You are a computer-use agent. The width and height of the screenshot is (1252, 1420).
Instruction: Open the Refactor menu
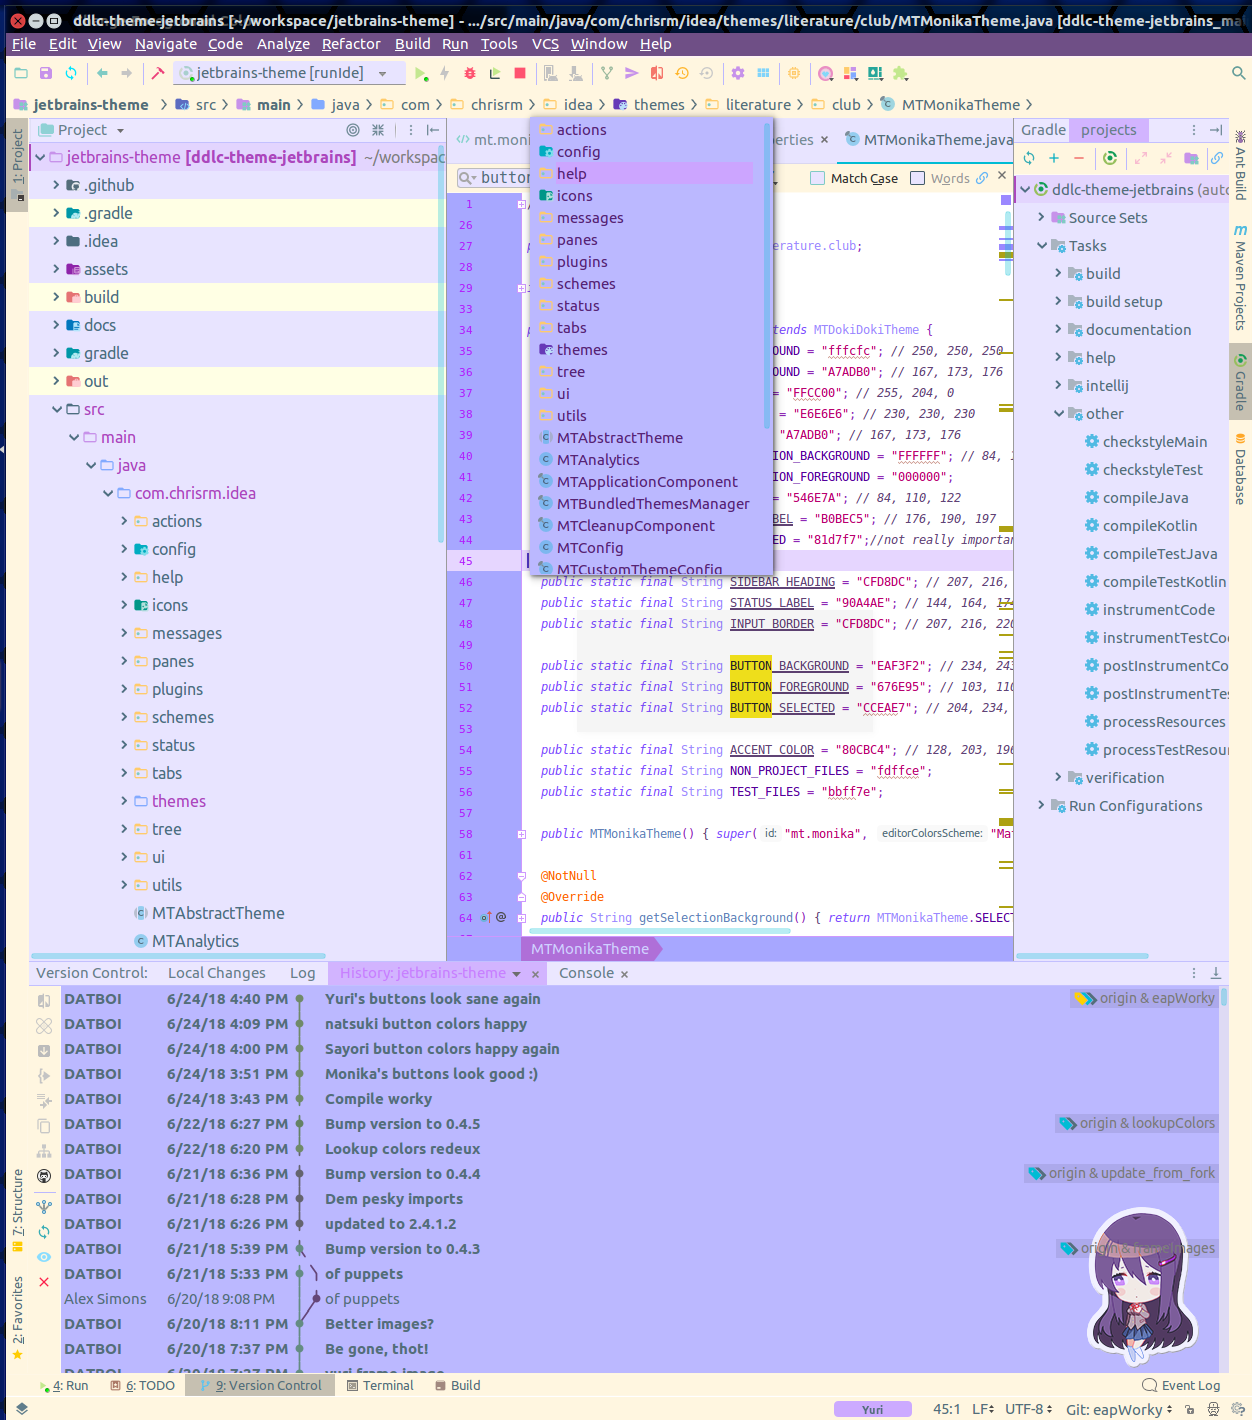click(x=350, y=43)
